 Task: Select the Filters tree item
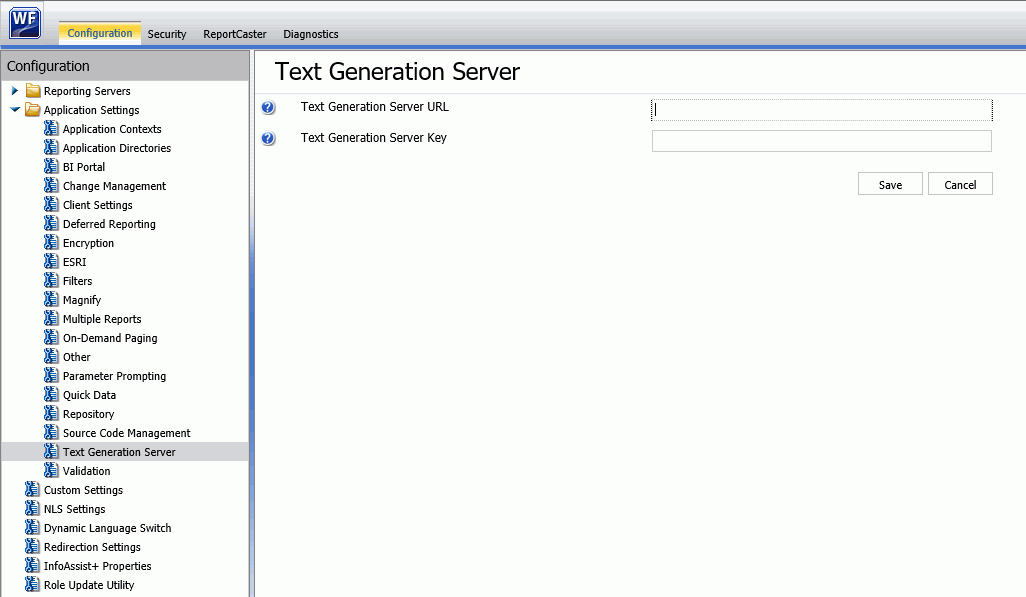[x=77, y=281]
